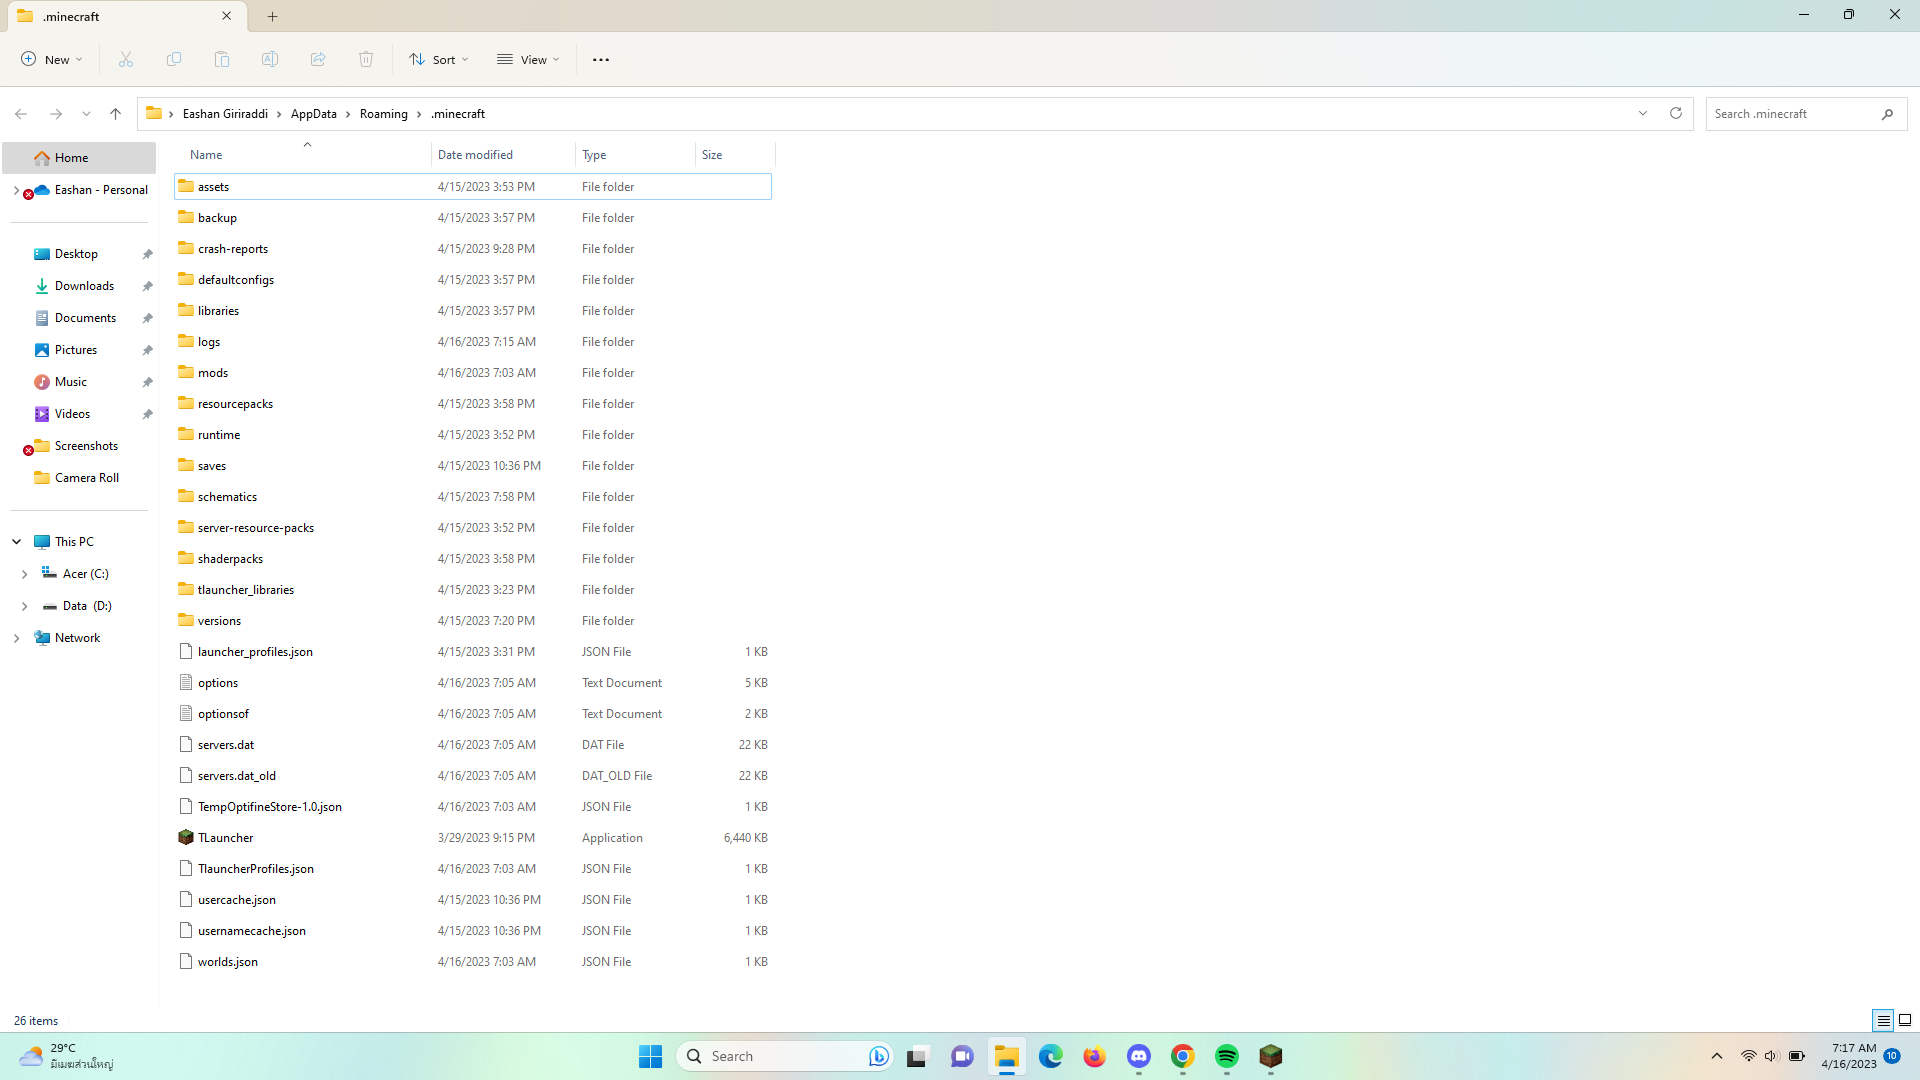This screenshot has height=1080, width=1920.
Task: Click the Copy toolbar icon
Action: [174, 60]
